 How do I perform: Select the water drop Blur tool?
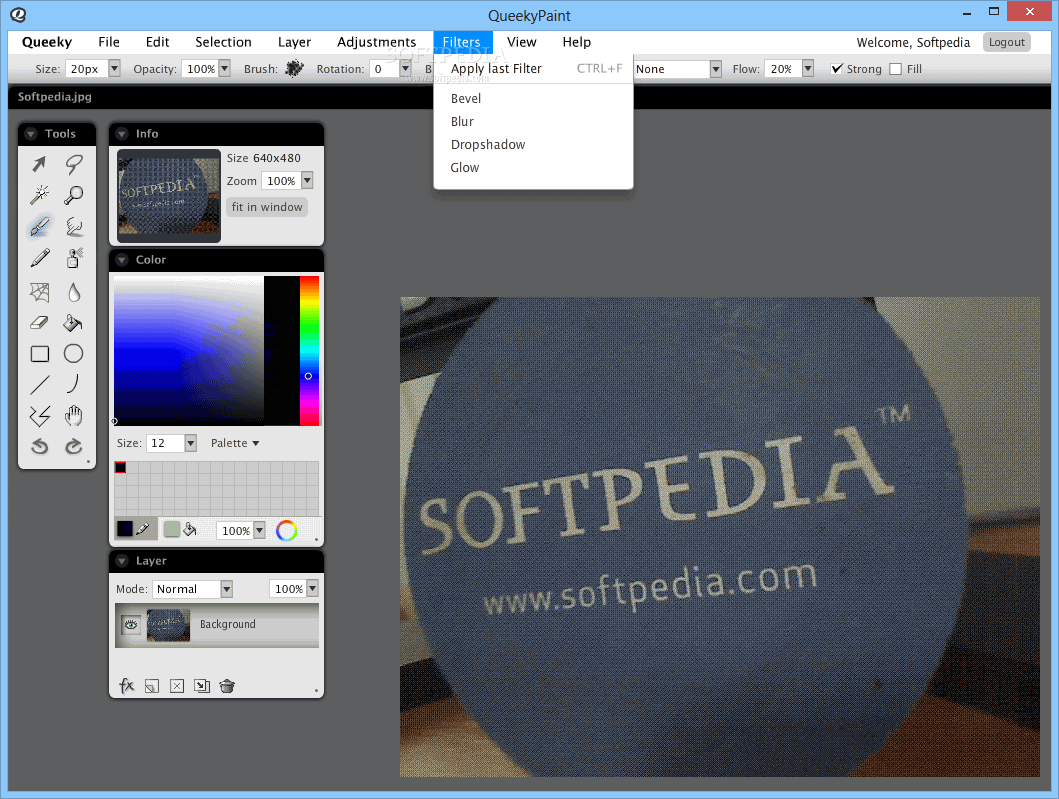pos(74,292)
